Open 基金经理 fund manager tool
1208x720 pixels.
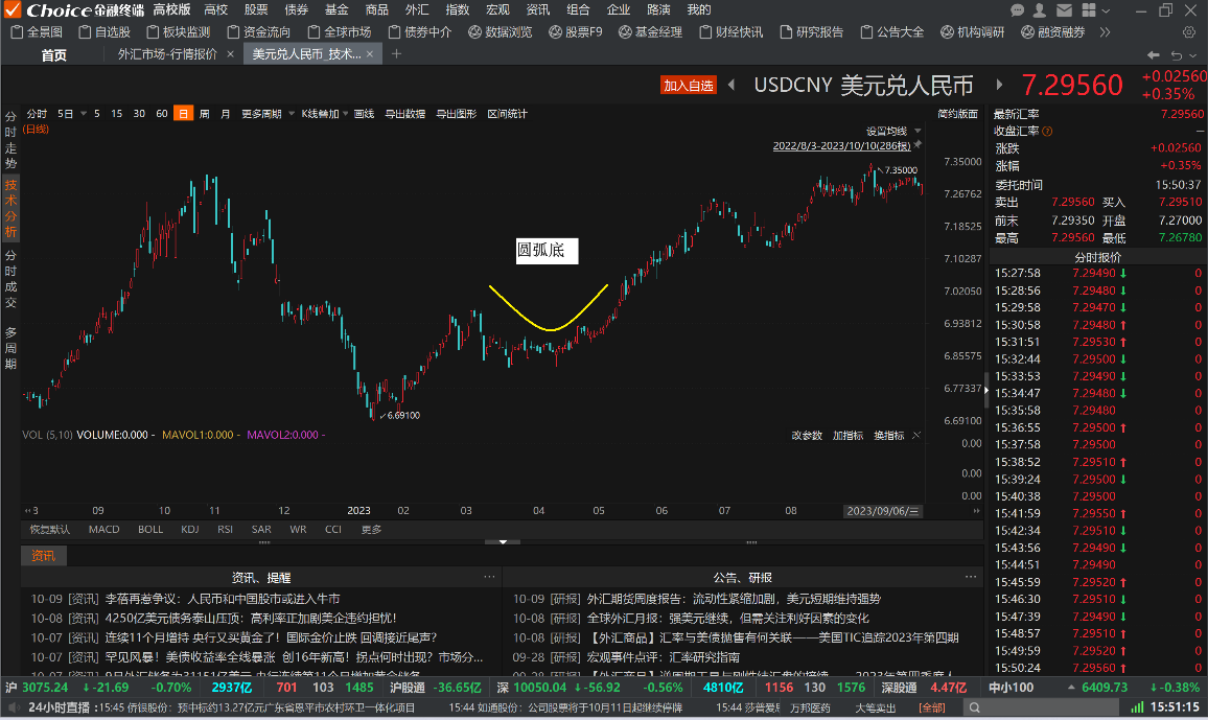point(650,32)
